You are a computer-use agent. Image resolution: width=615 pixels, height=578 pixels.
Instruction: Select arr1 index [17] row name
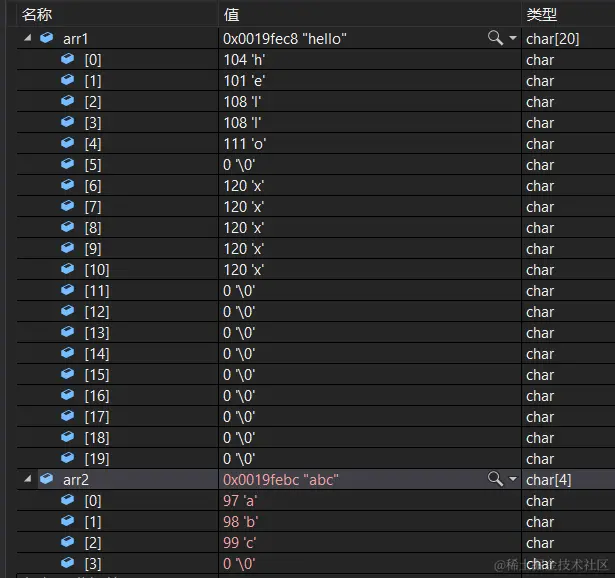(97, 417)
